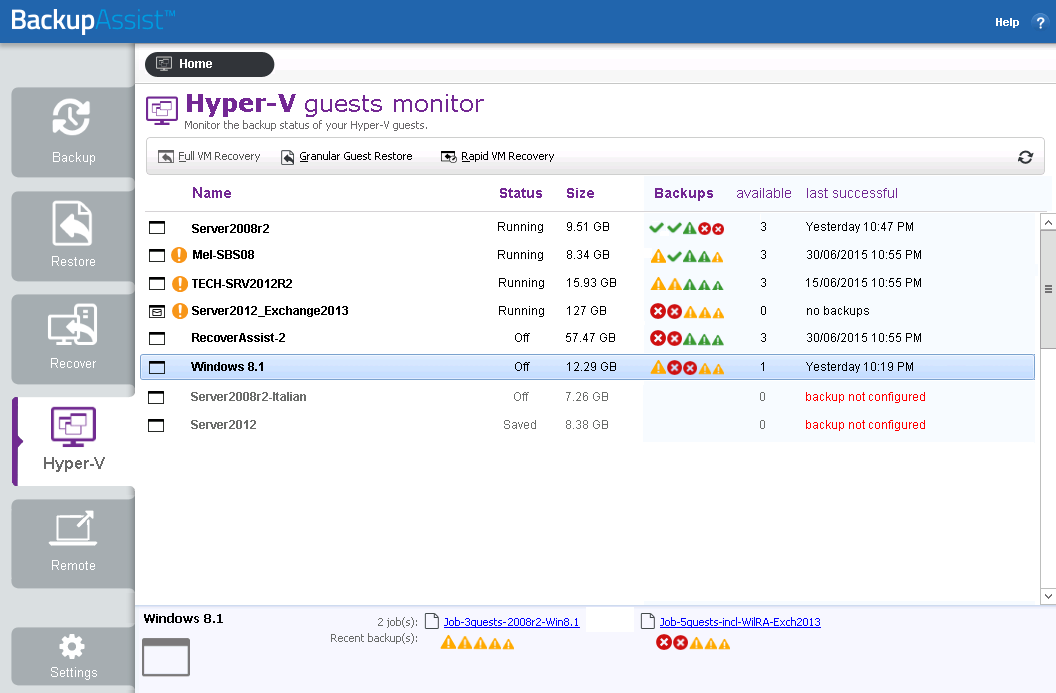Start Rapid VM Recovery
The image size is (1056, 693).
[x=497, y=156]
